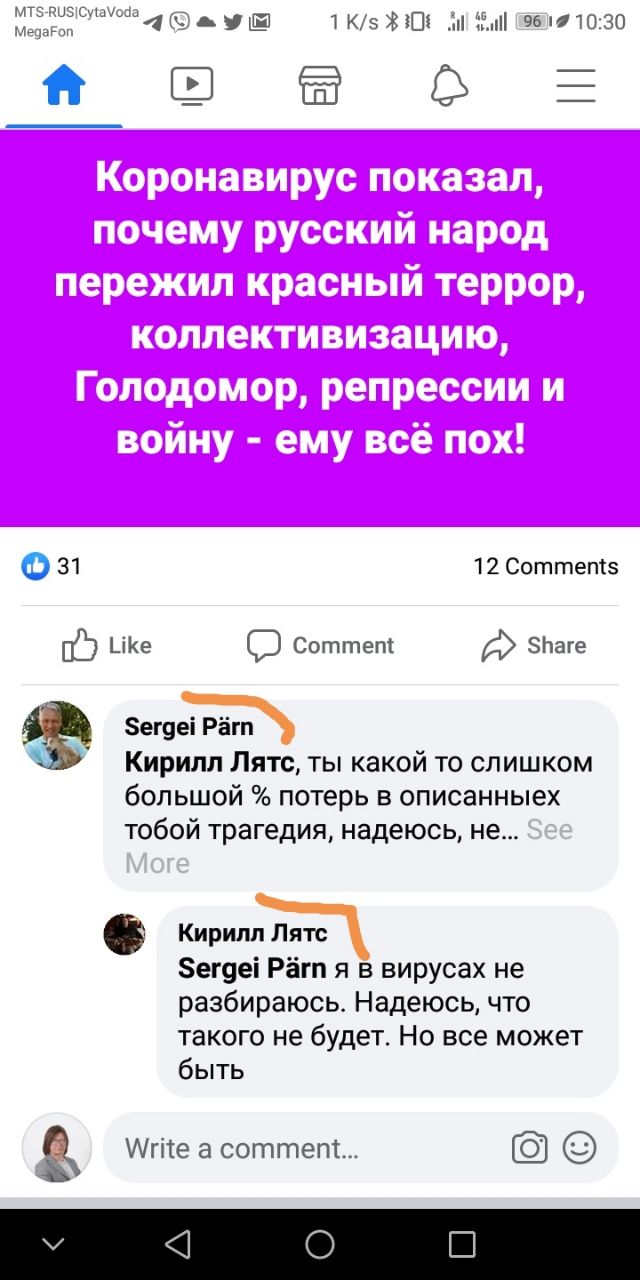Like the post with thumbs-up button
Viewport: 640px width, 1280px height.
tap(107, 645)
